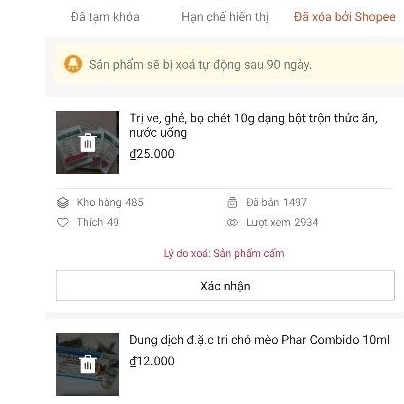Click the sold bag icon beside "Đã bán"
The width and height of the screenshot is (404, 404).
point(232,202)
